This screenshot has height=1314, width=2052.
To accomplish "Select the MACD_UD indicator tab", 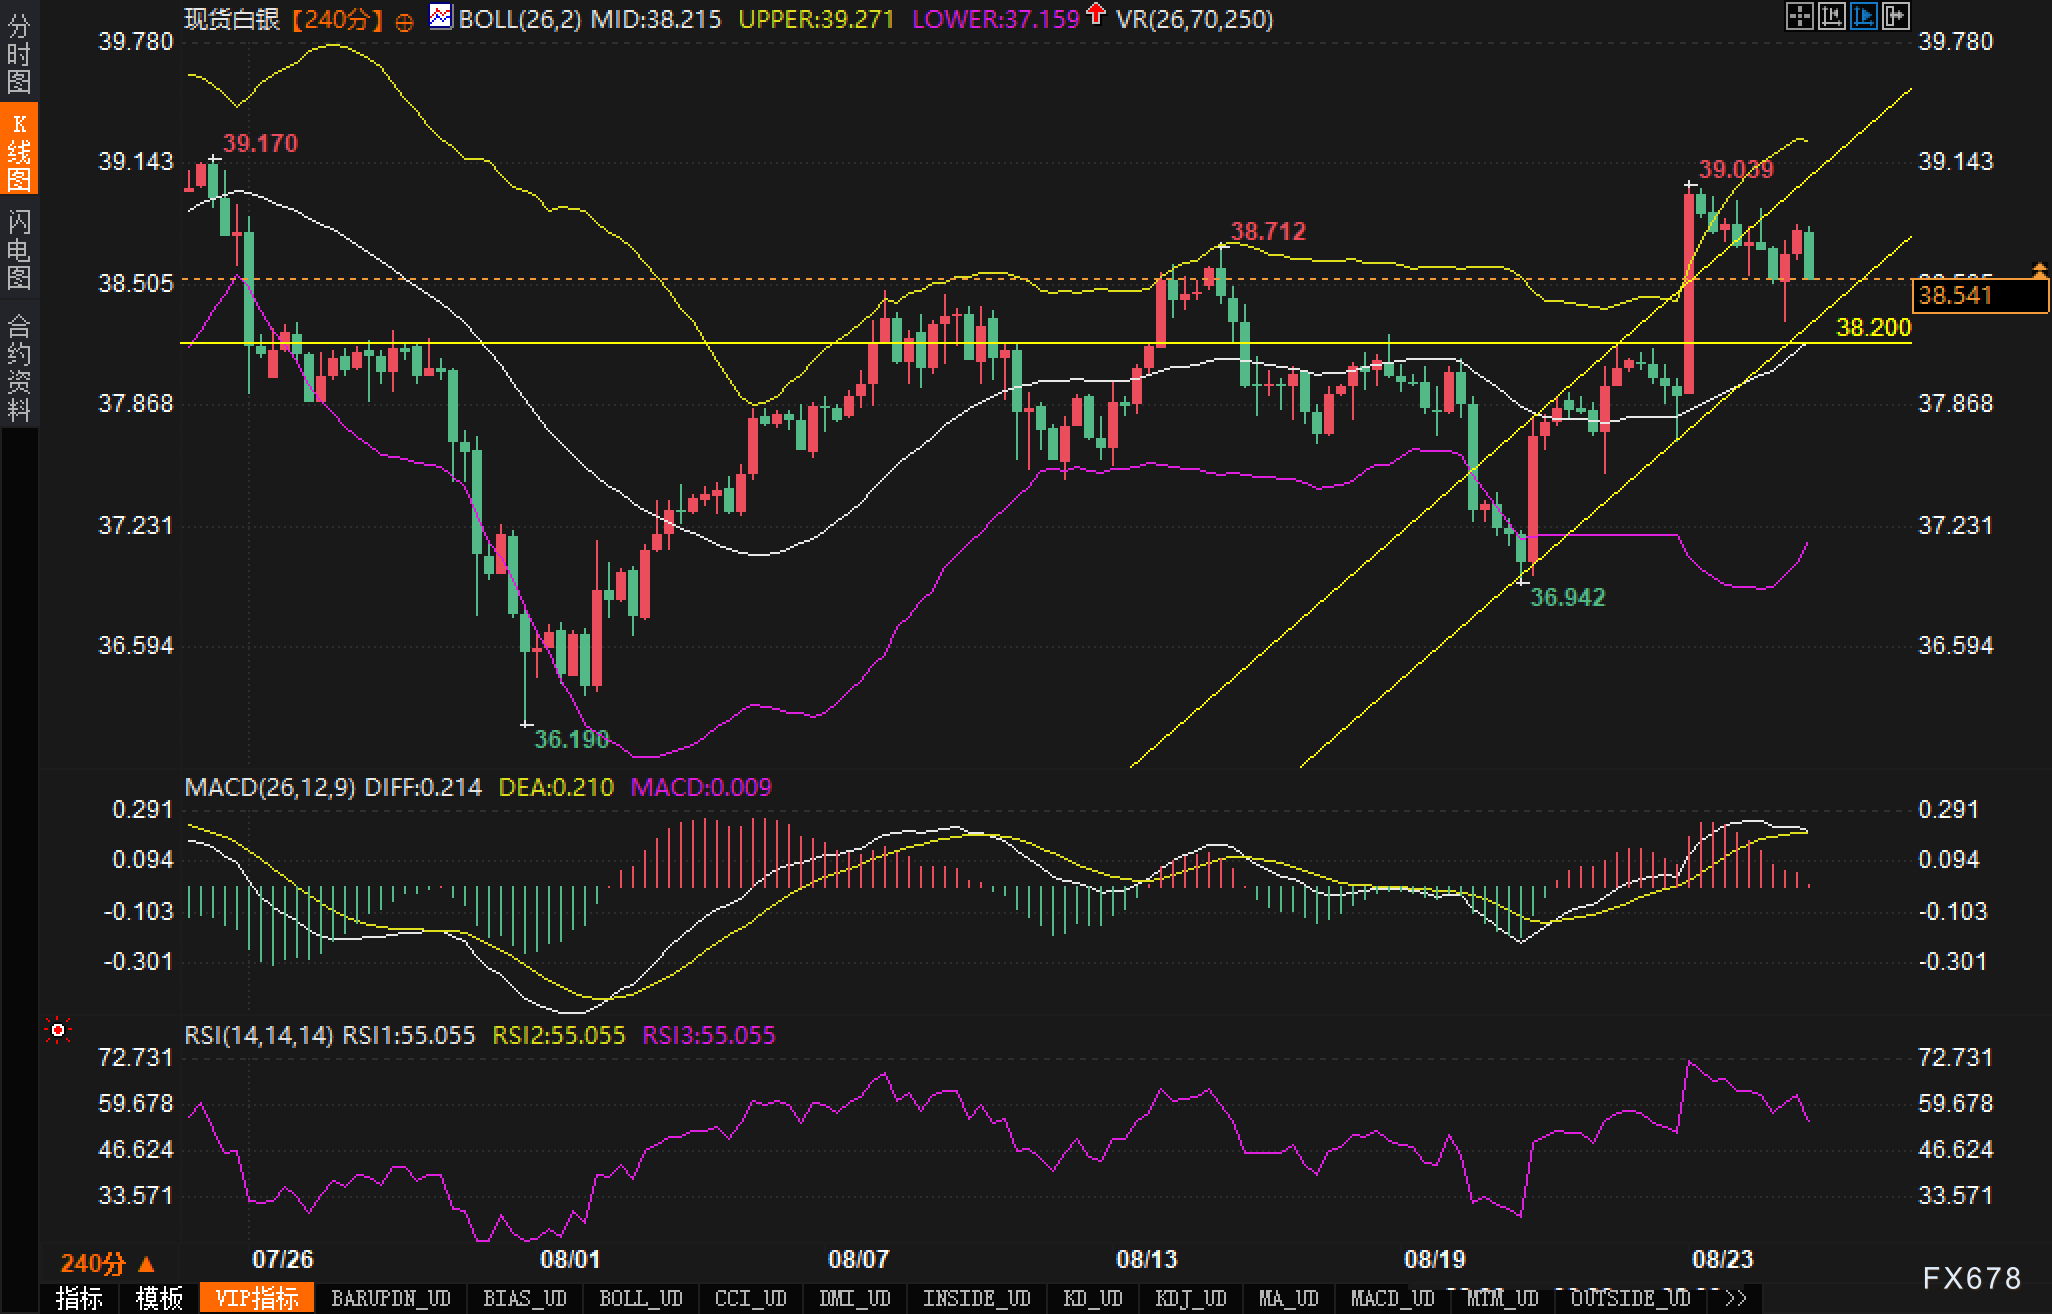I will point(1392,1298).
